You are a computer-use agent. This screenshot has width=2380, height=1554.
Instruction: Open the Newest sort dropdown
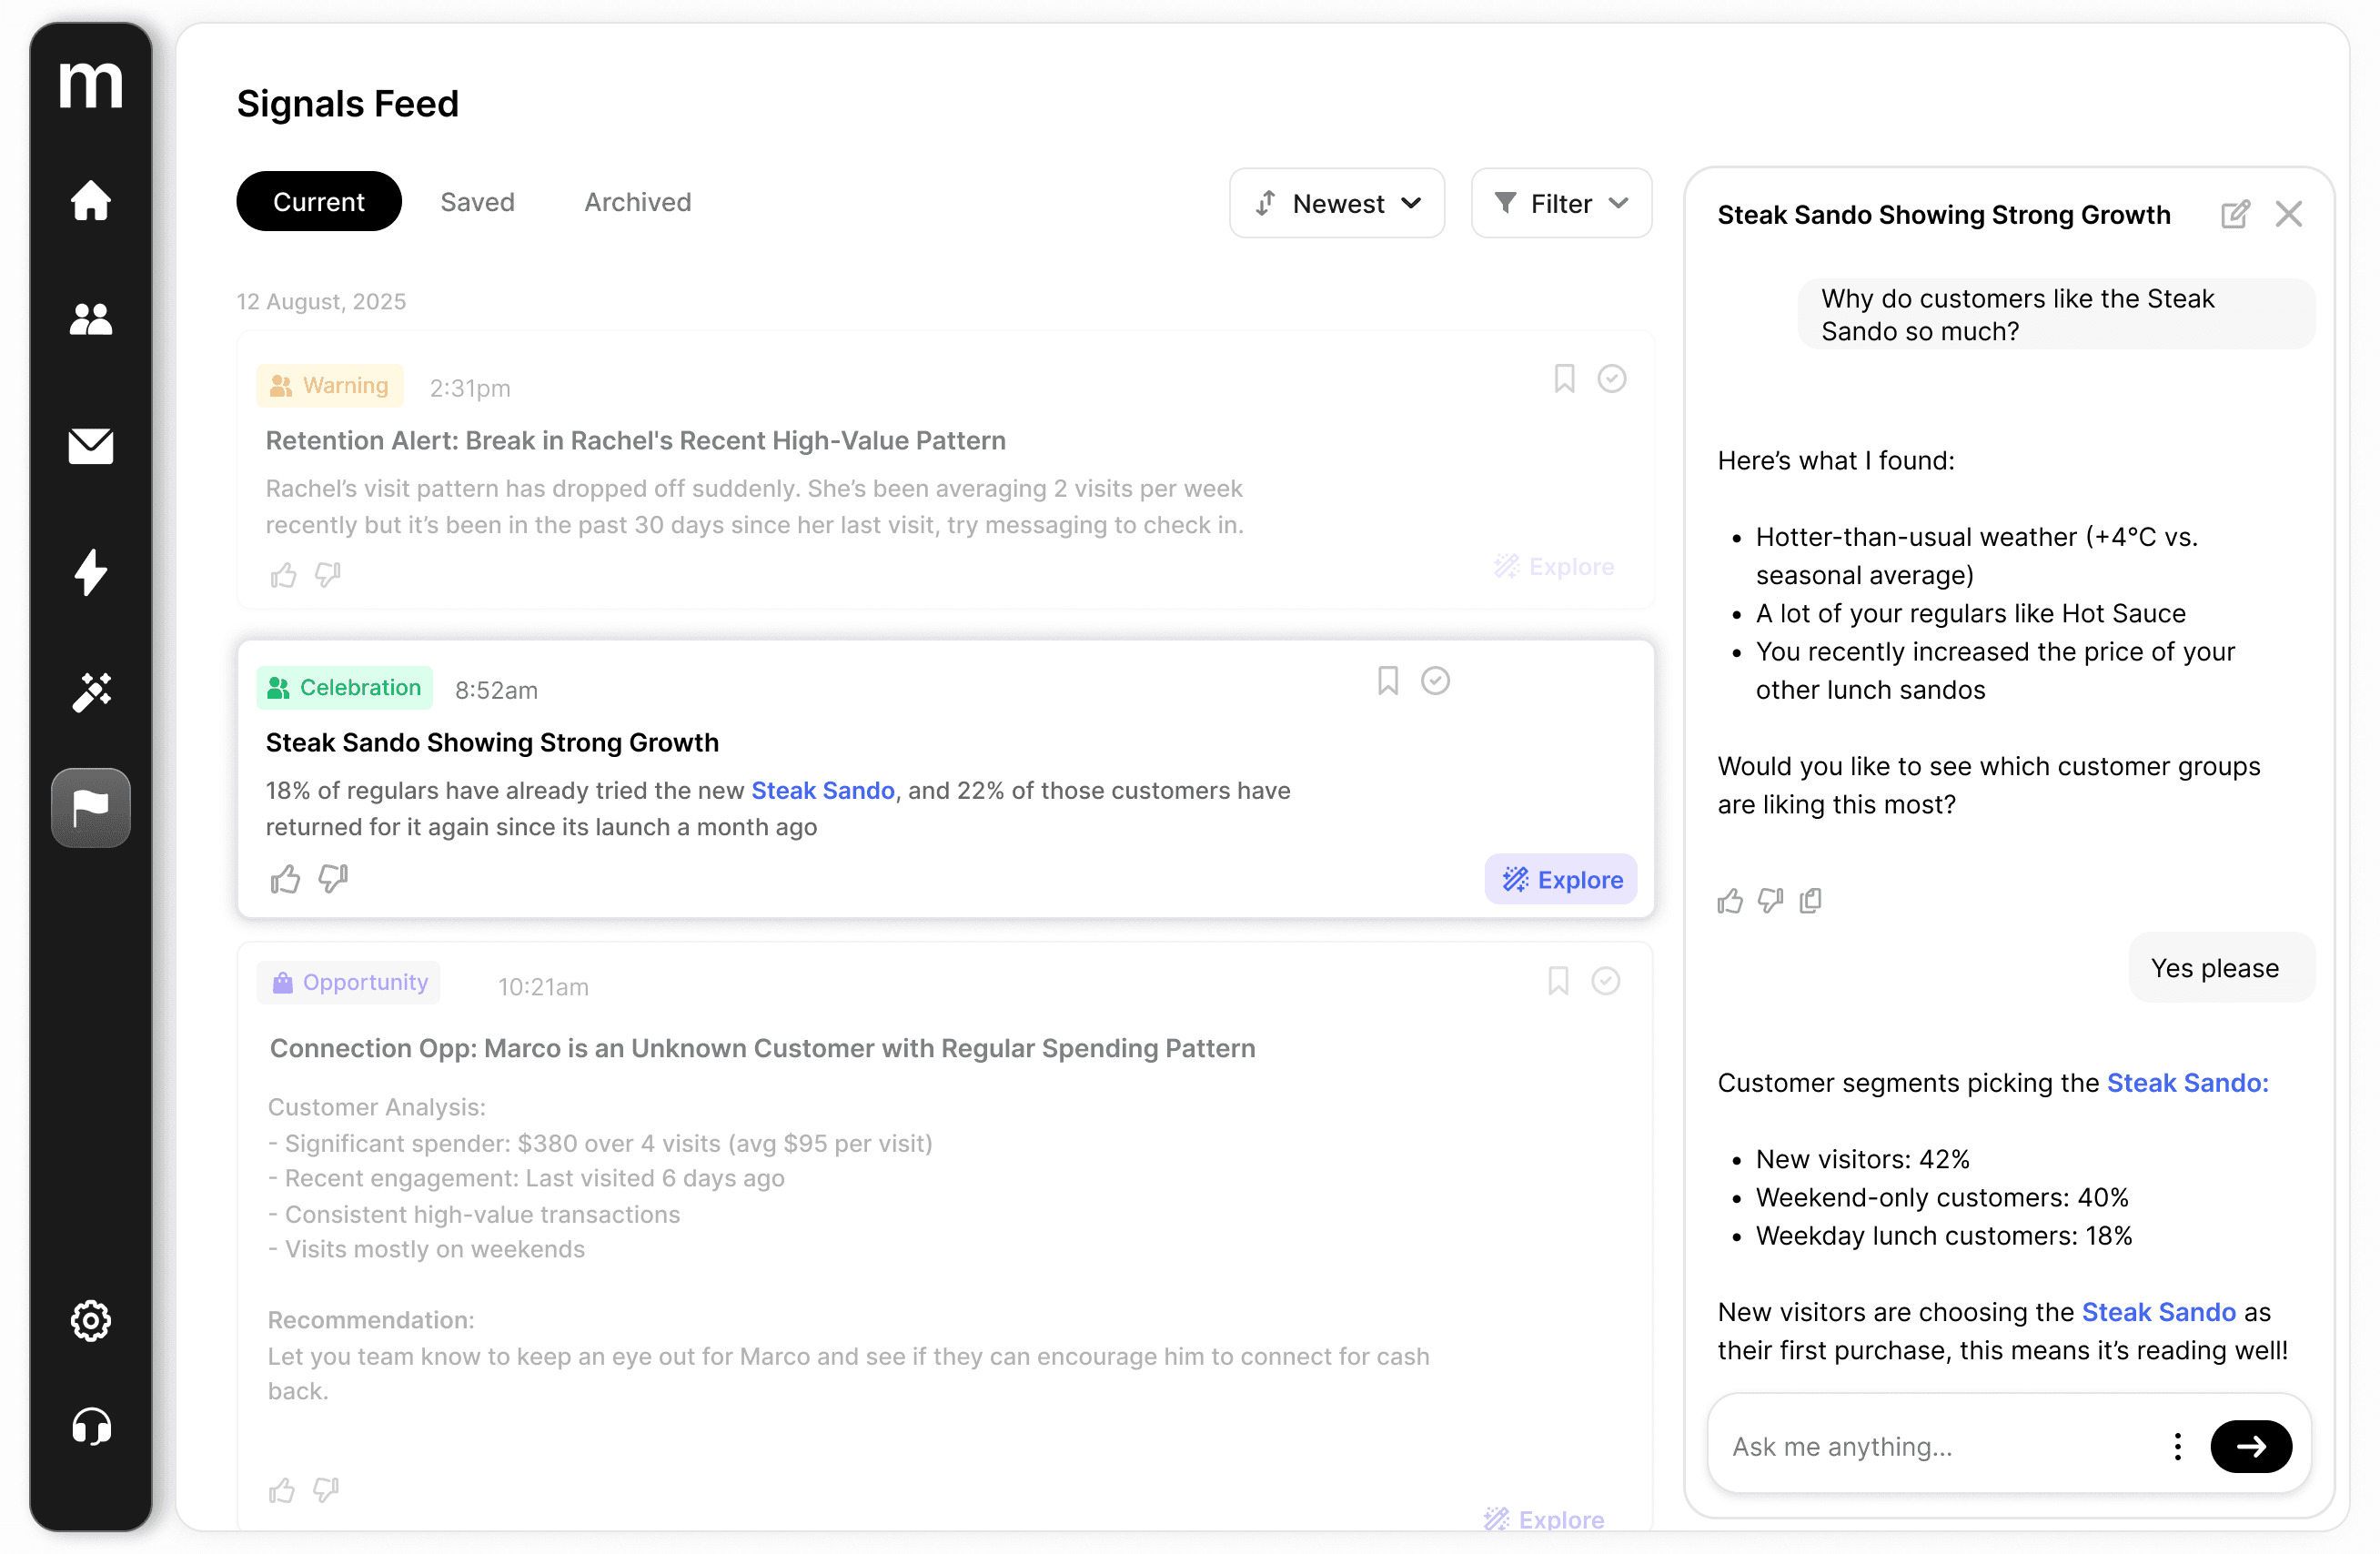[x=1336, y=203]
